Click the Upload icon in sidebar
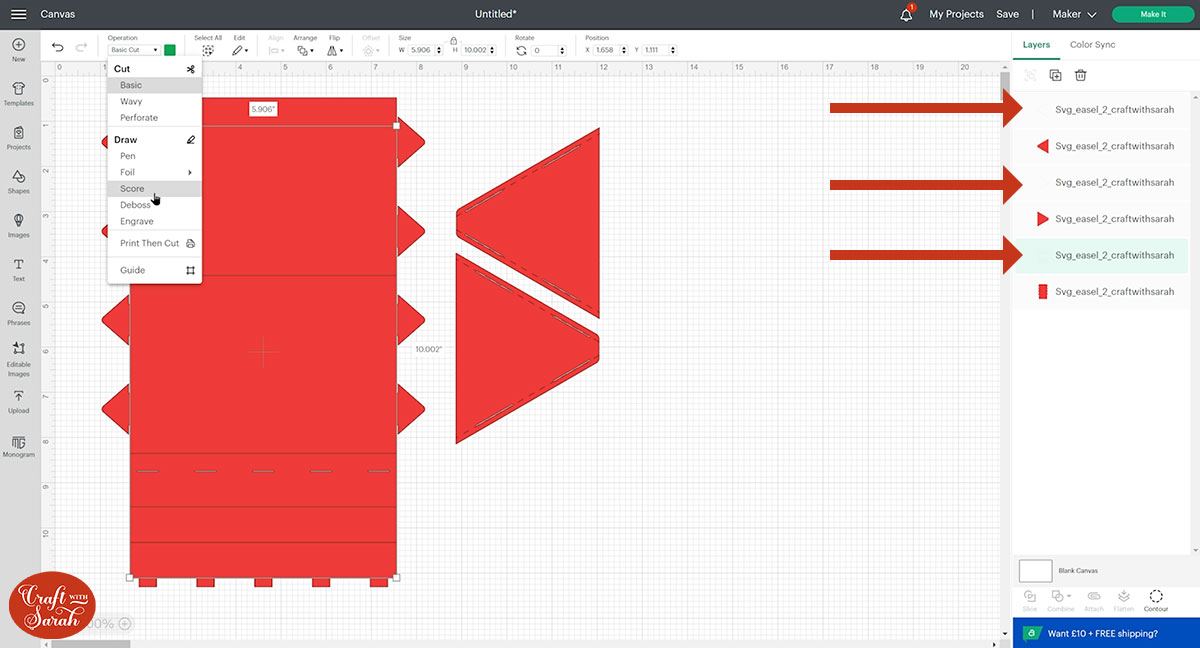This screenshot has width=1200, height=648. coord(18,400)
